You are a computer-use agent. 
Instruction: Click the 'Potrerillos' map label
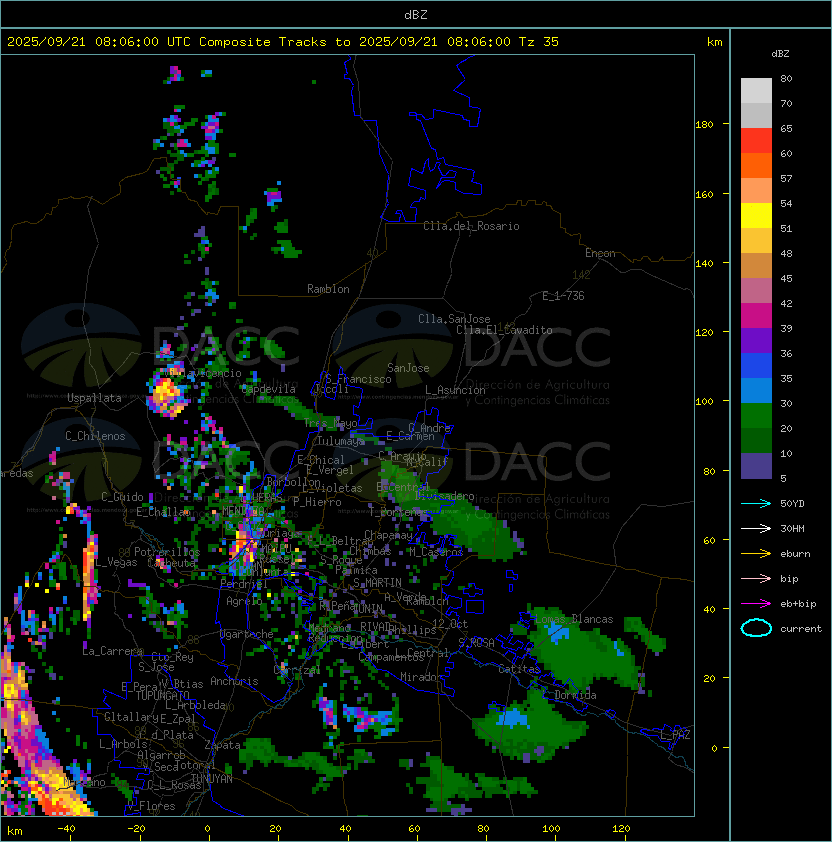pos(167,552)
